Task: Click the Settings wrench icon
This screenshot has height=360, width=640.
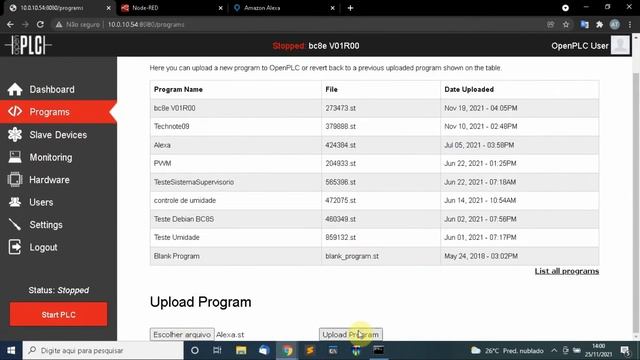Action: pyautogui.click(x=15, y=224)
